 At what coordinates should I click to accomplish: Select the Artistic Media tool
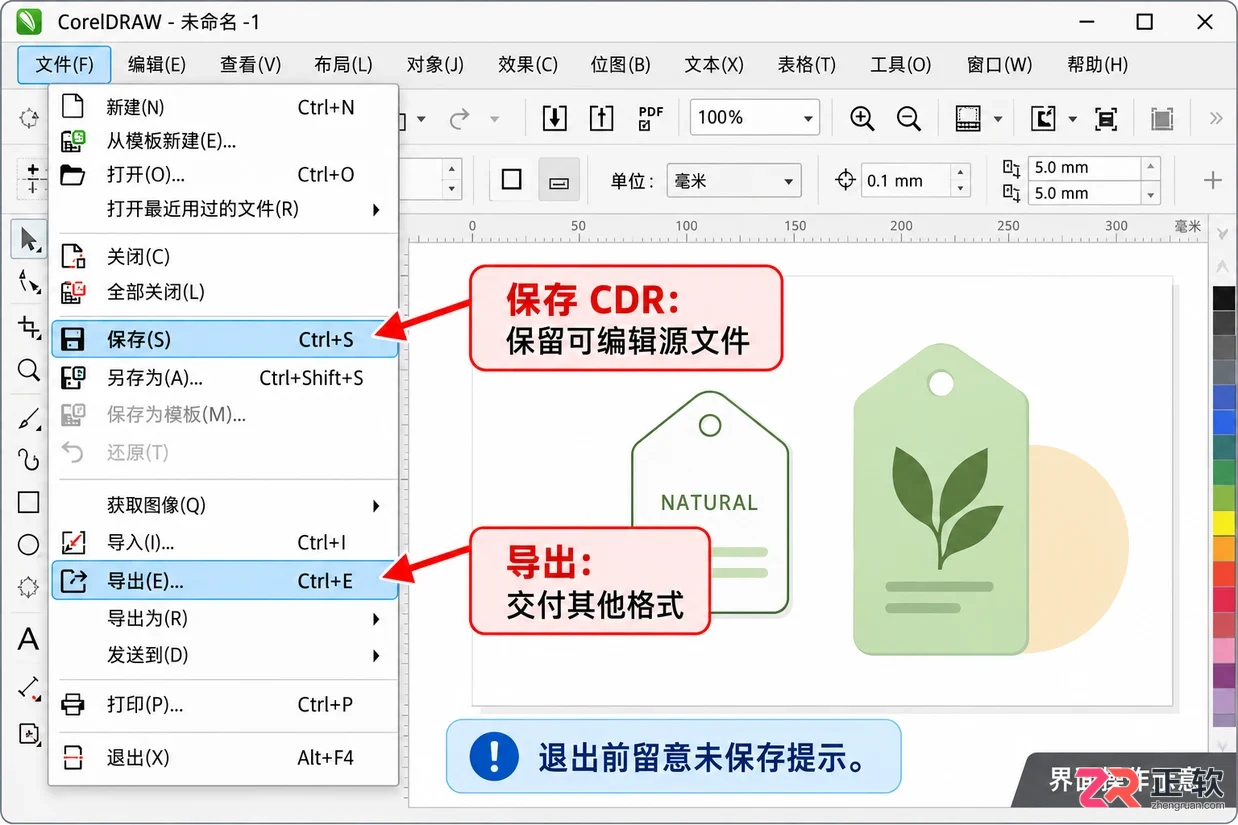pos(29,459)
